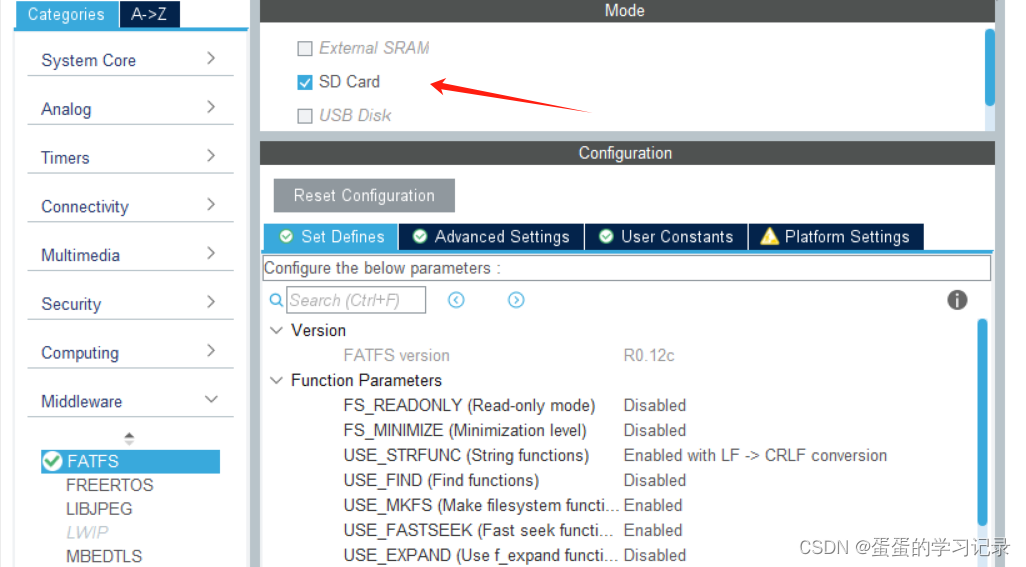
Task: Open the Platform Settings tab
Action: coord(836,237)
